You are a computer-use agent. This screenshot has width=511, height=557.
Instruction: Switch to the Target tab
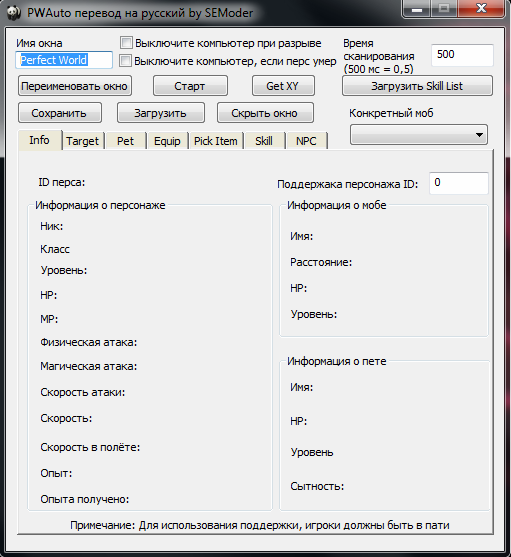point(82,141)
